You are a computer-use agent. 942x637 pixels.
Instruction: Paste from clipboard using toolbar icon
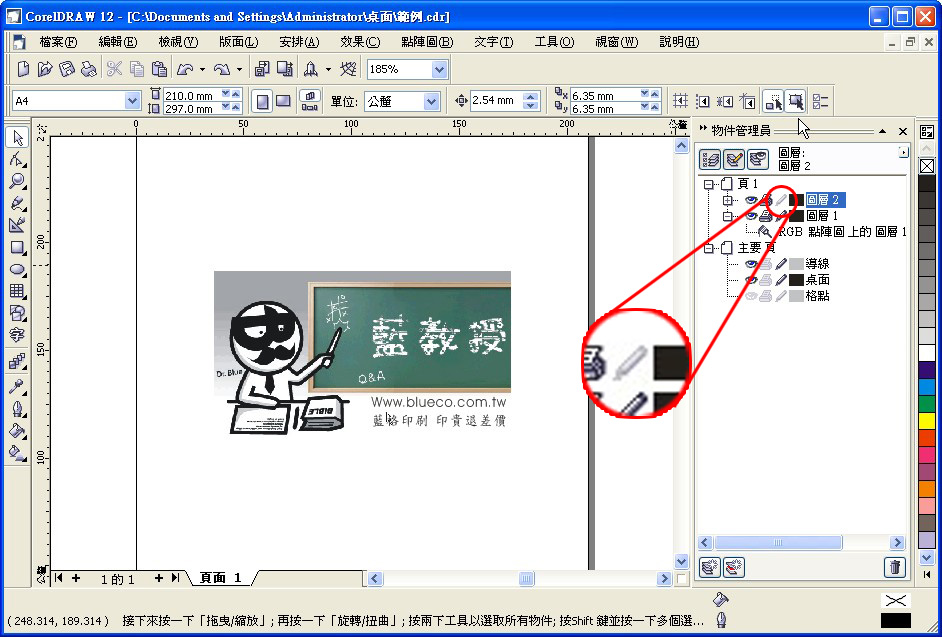(x=159, y=69)
